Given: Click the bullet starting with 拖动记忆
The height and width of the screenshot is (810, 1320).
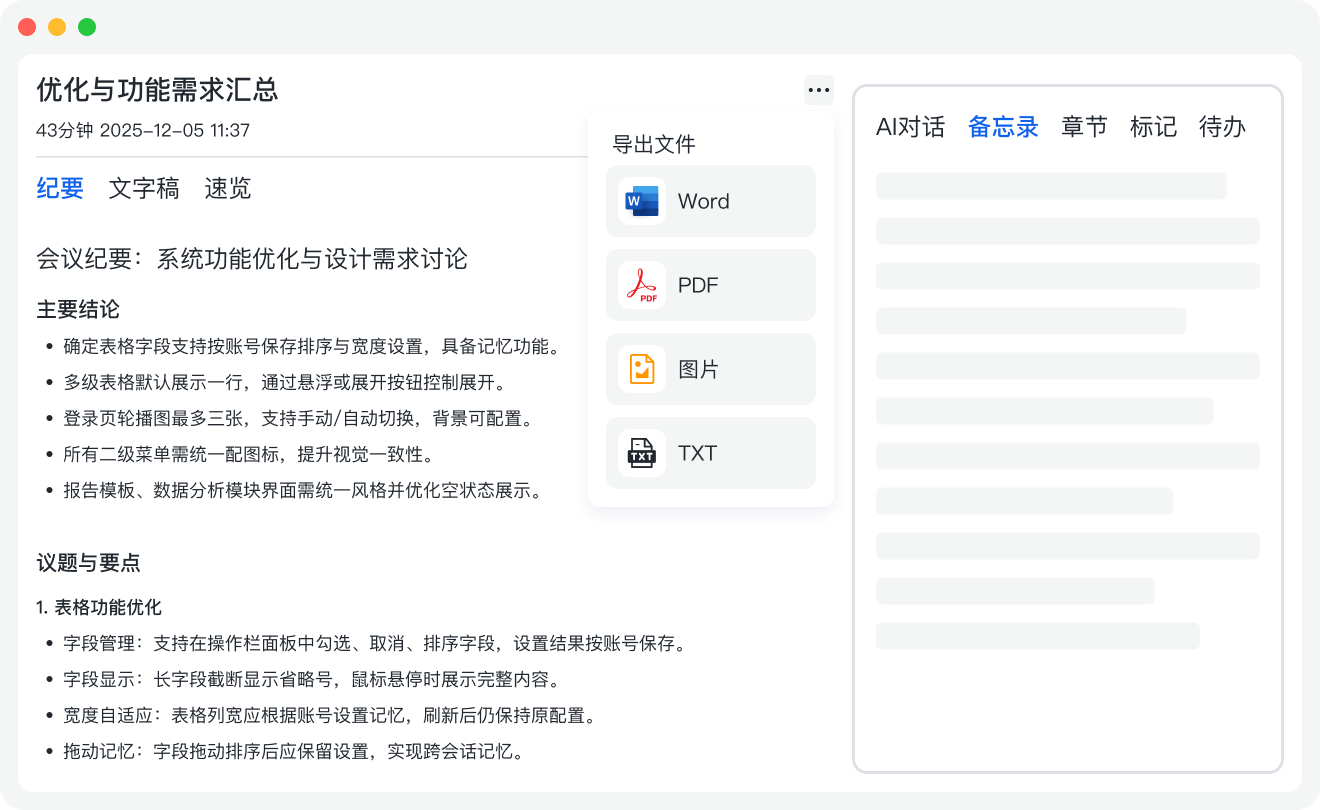Looking at the screenshot, I should click(x=286, y=751).
